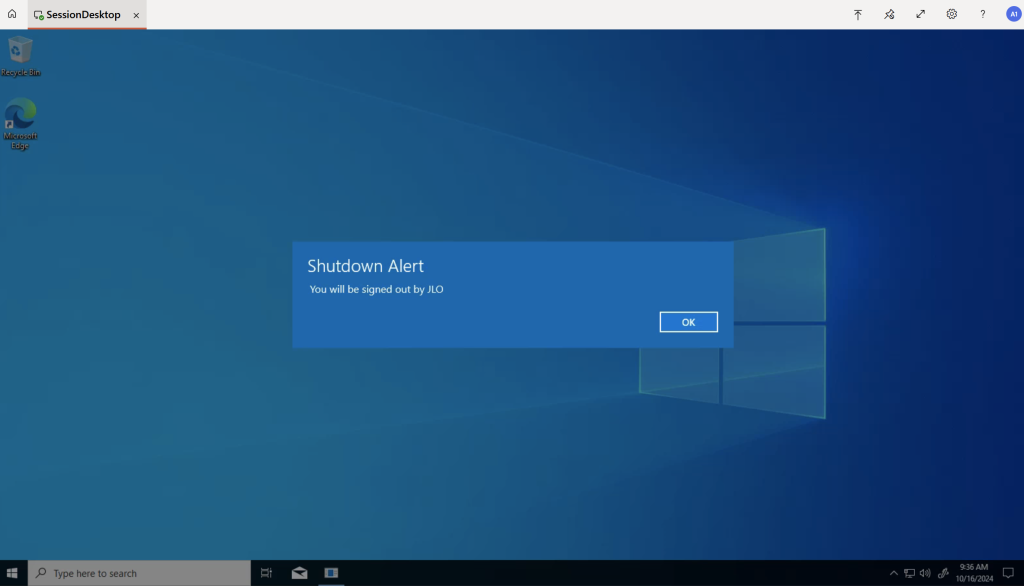Open Task View on the taskbar
1024x586 pixels.
point(266,573)
